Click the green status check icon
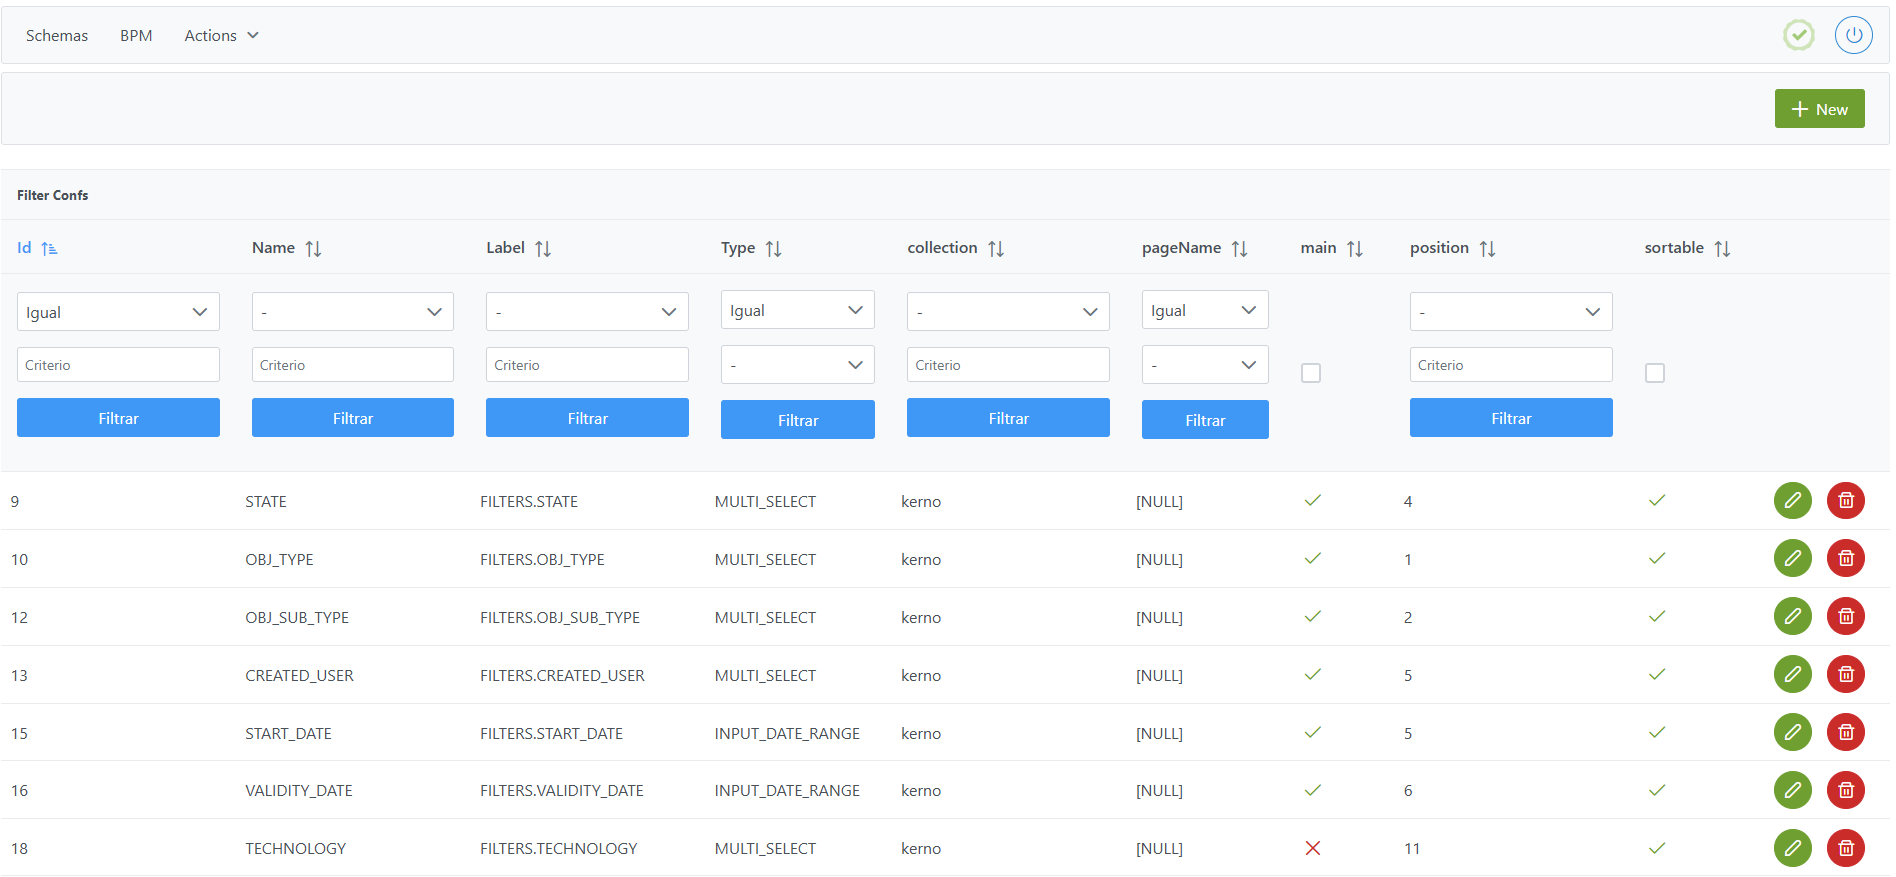Image resolution: width=1896 pixels, height=877 pixels. coord(1798,35)
